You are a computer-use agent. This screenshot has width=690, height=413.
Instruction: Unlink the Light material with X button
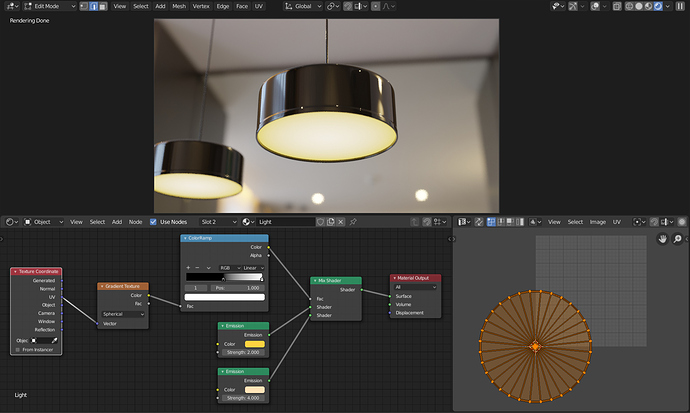click(341, 222)
